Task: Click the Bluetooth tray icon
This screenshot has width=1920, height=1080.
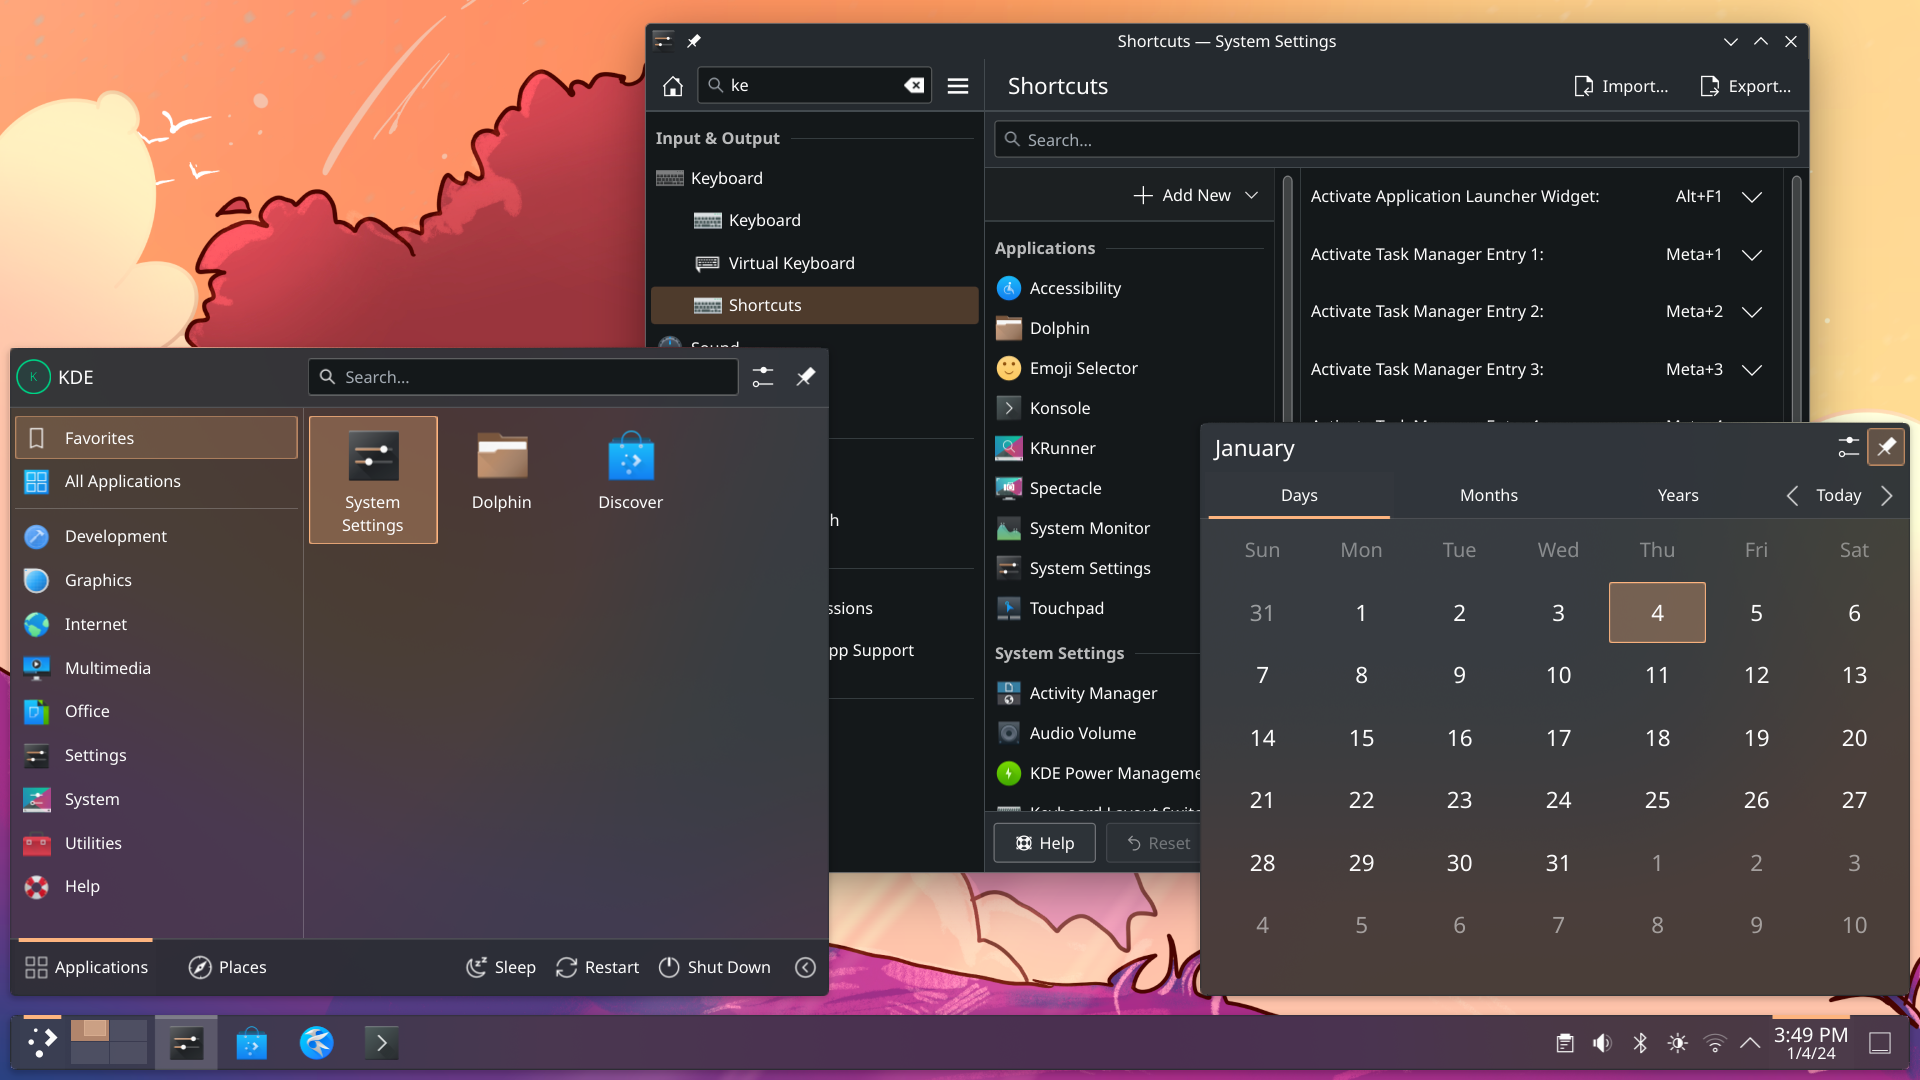Action: coord(1640,1043)
